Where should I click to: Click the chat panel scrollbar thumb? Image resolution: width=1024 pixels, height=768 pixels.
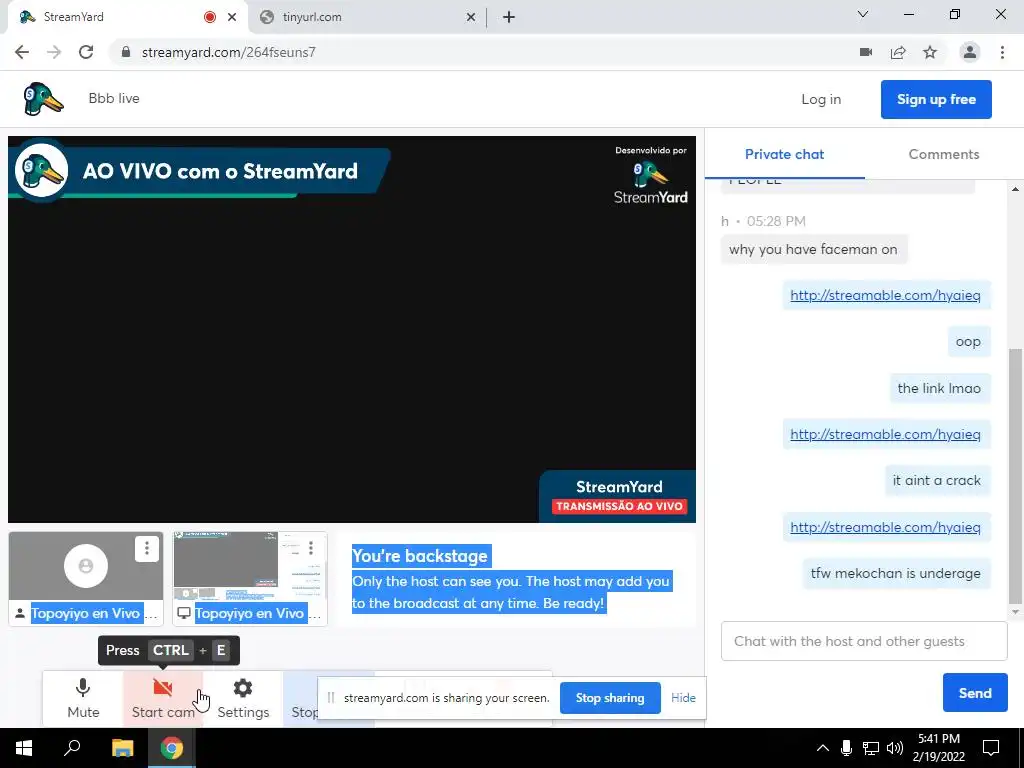(x=1014, y=476)
